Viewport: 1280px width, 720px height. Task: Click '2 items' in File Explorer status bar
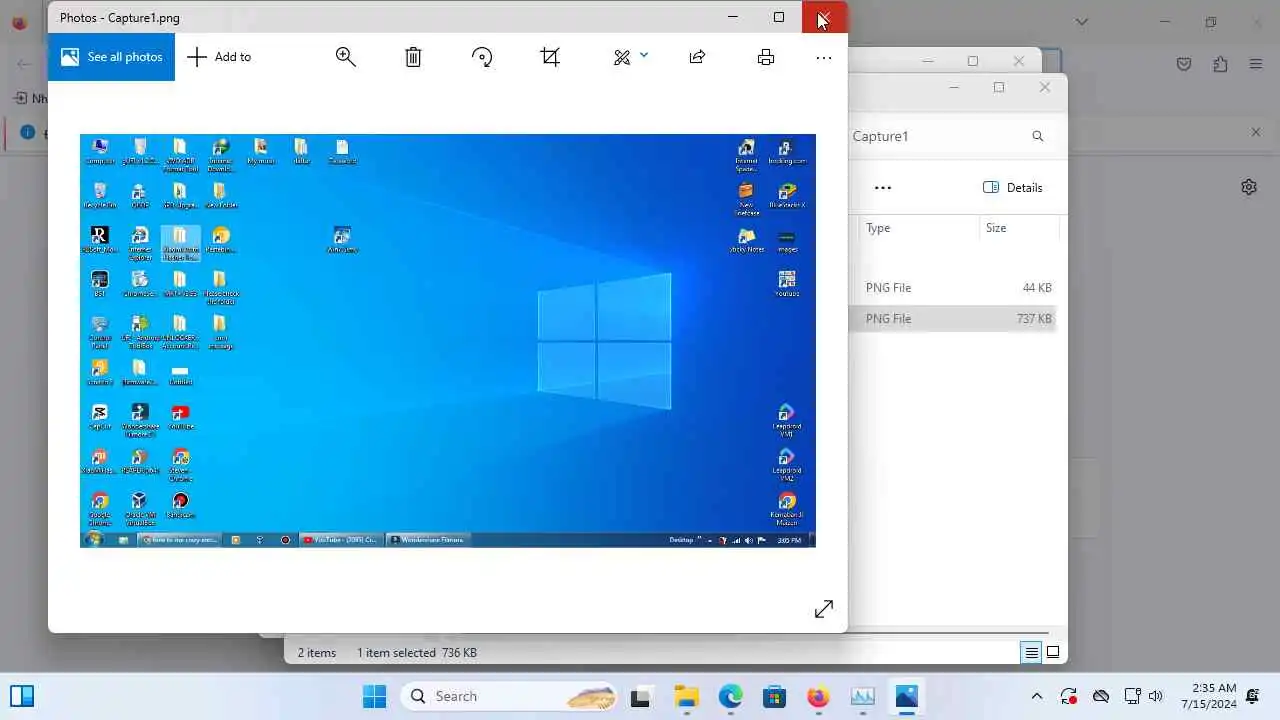coord(317,653)
